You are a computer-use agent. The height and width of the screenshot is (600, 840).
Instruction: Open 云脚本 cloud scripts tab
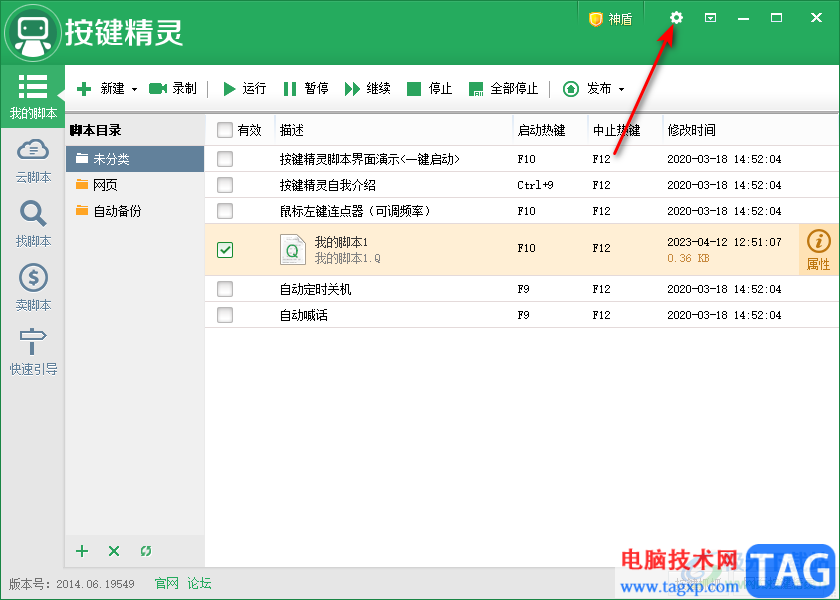[x=33, y=161]
